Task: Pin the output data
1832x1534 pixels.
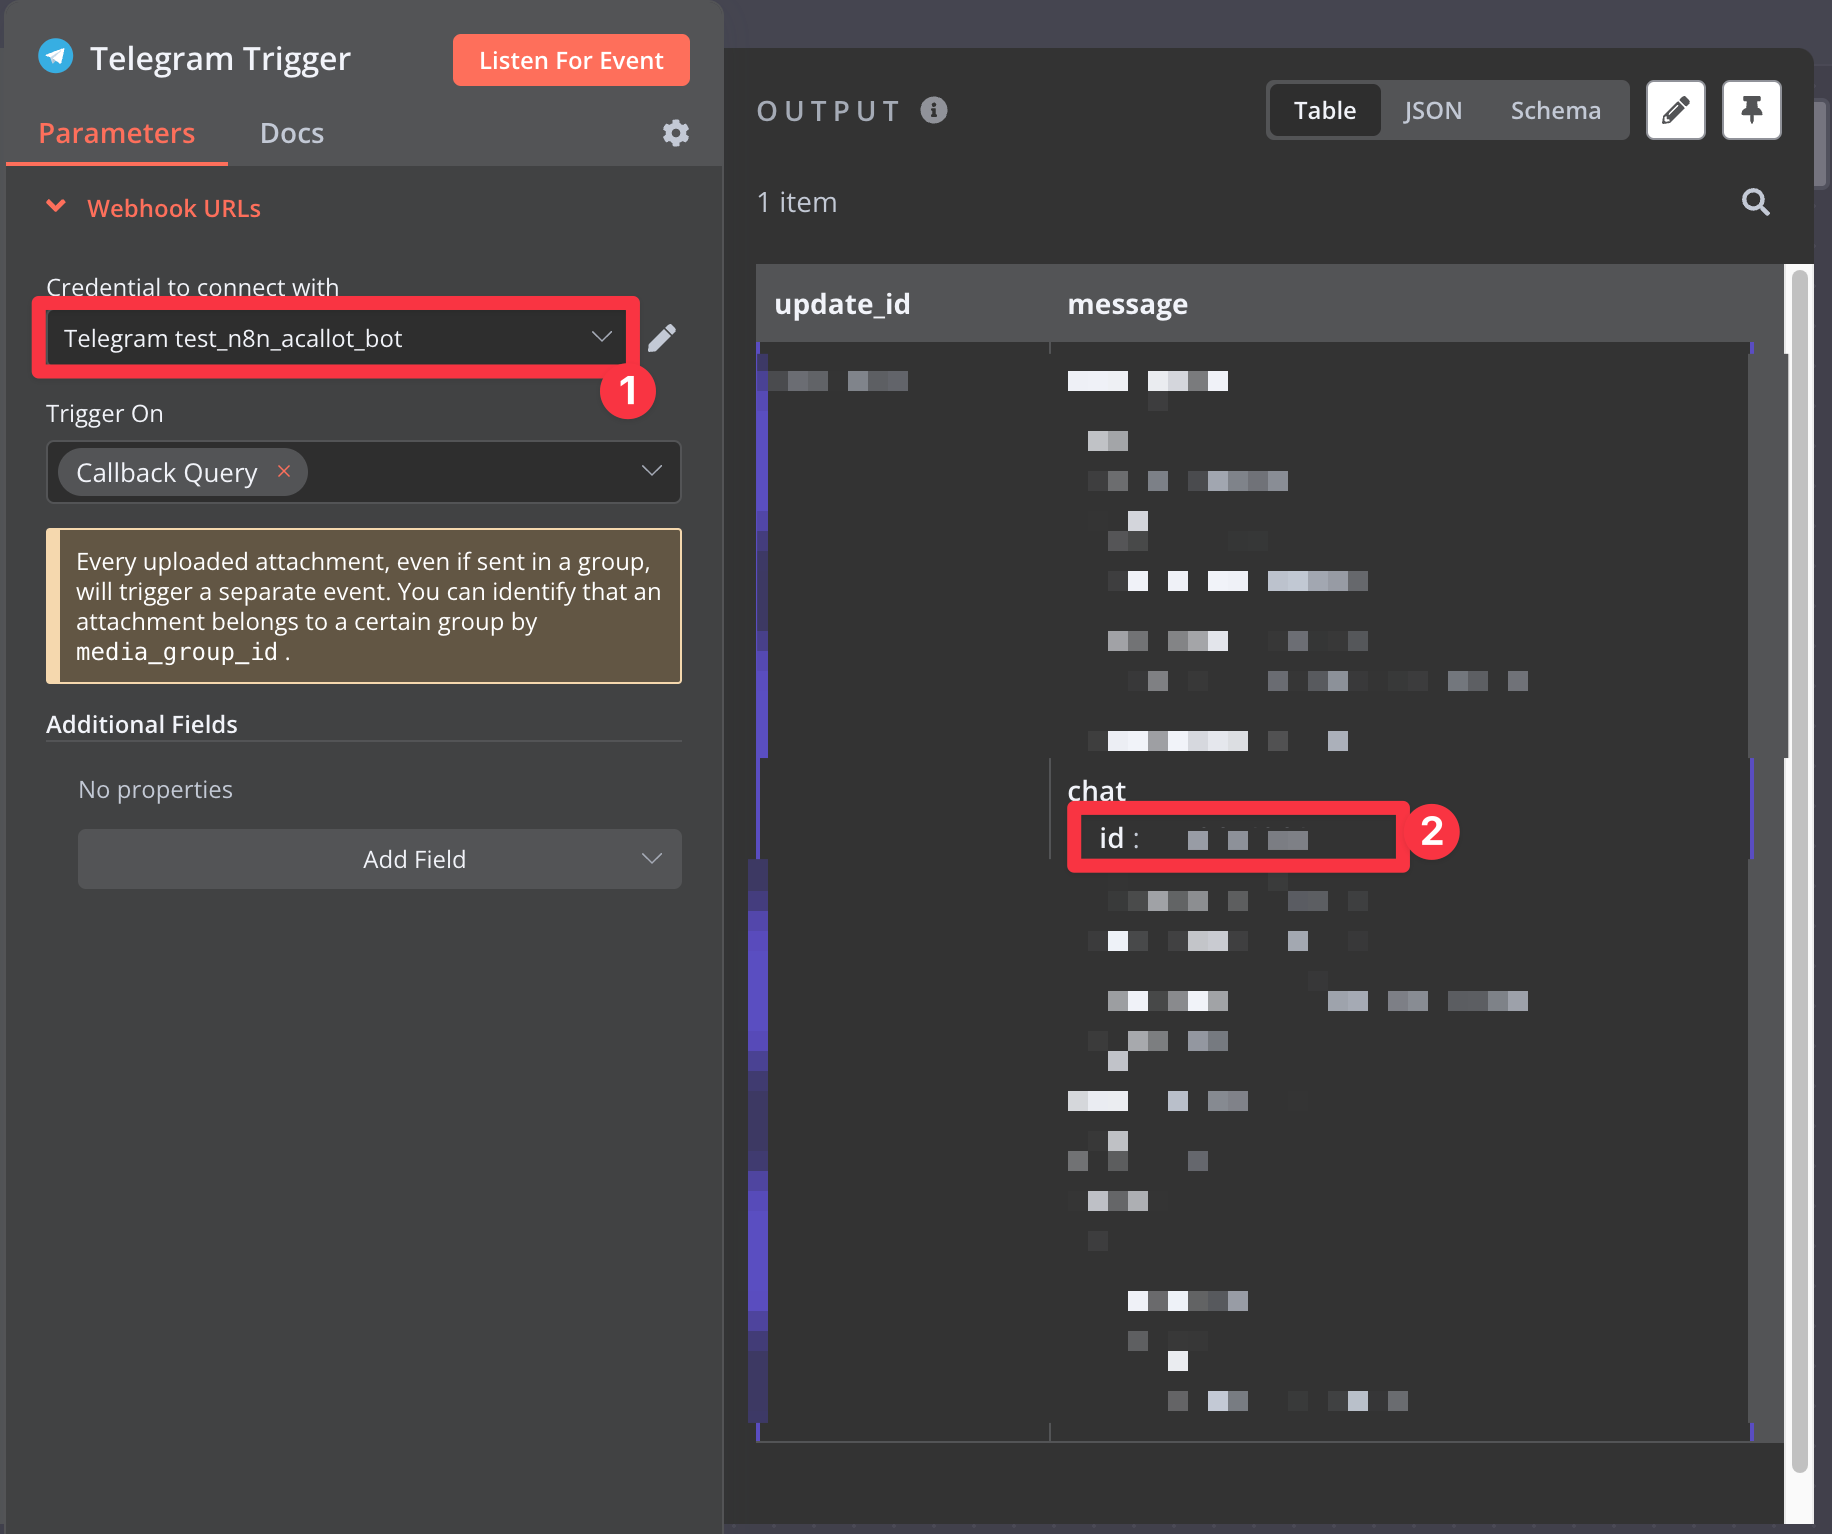Action: coord(1751,110)
